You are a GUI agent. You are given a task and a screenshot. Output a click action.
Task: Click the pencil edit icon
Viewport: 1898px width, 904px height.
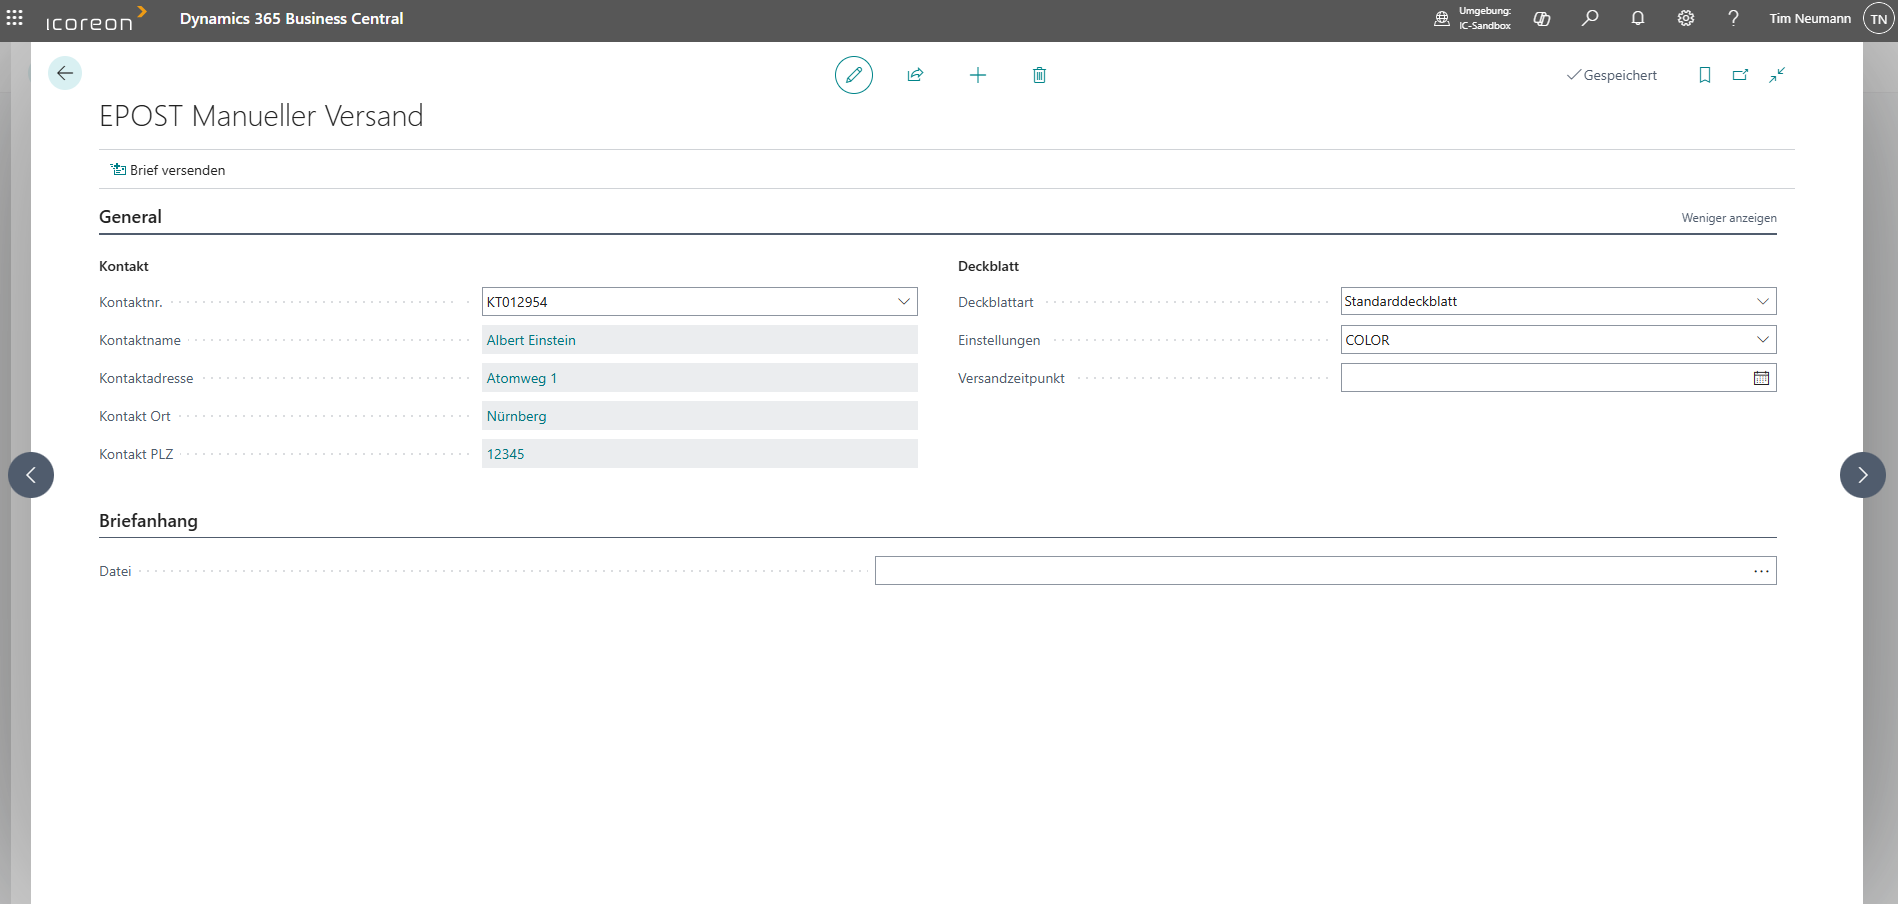point(853,75)
